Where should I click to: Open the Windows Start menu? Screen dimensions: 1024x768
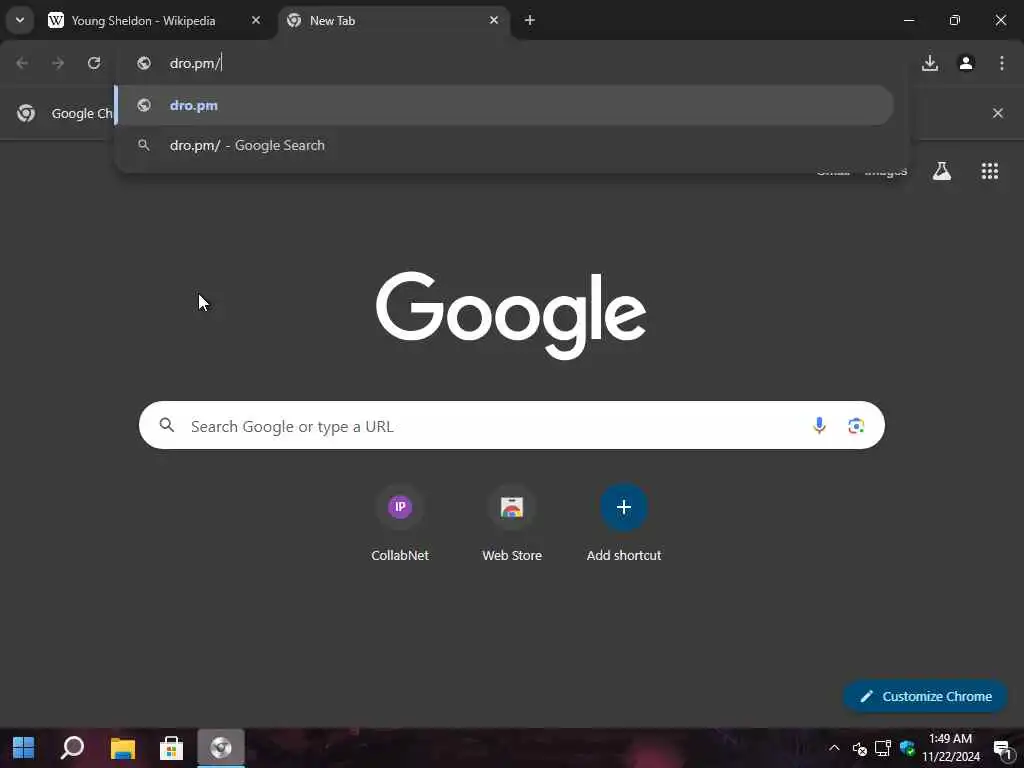tap(24, 748)
